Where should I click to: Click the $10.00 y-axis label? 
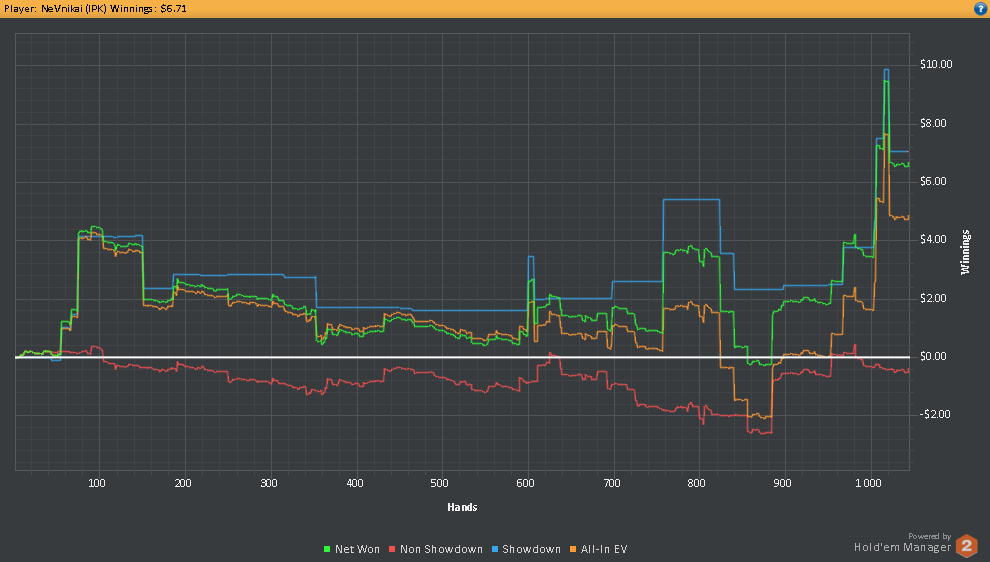(x=936, y=64)
